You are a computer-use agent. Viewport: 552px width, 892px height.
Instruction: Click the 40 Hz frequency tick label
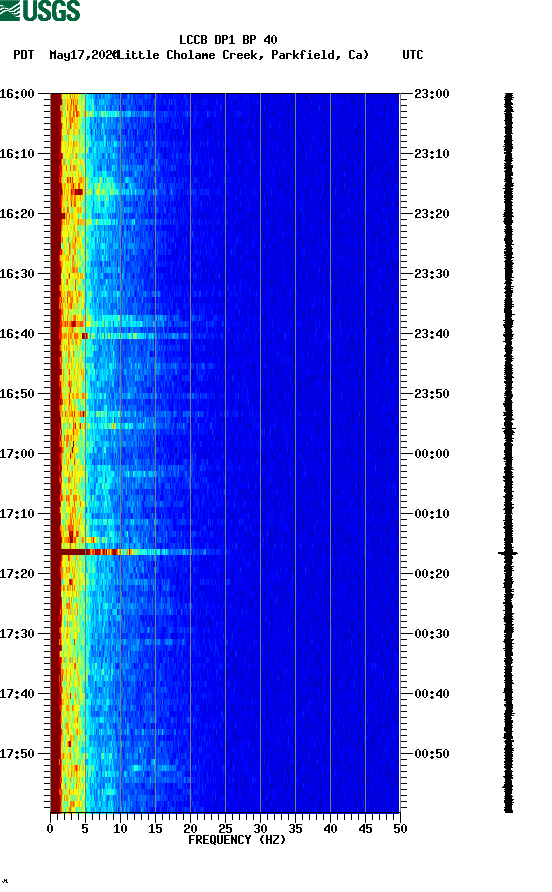point(330,829)
